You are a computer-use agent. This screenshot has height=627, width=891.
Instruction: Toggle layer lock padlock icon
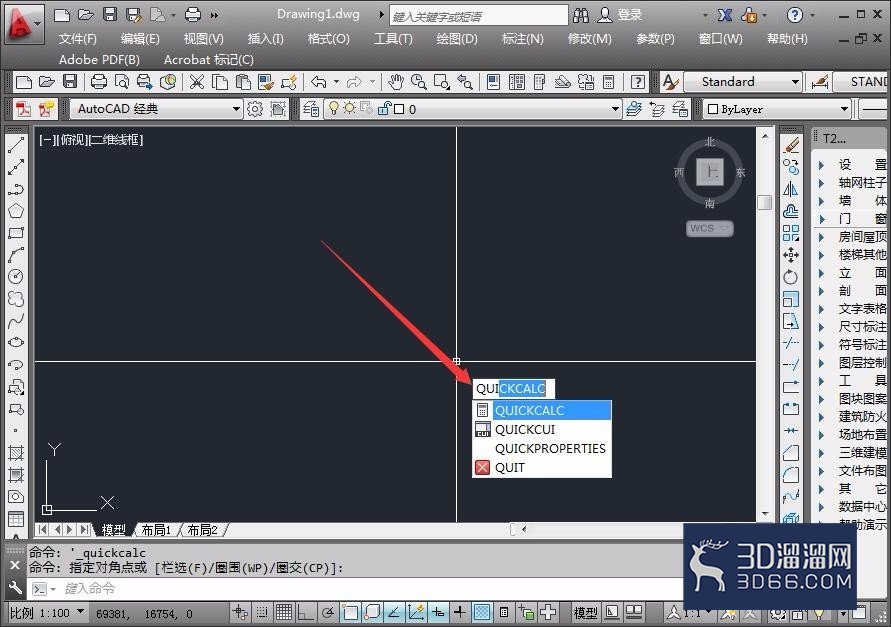(x=385, y=108)
